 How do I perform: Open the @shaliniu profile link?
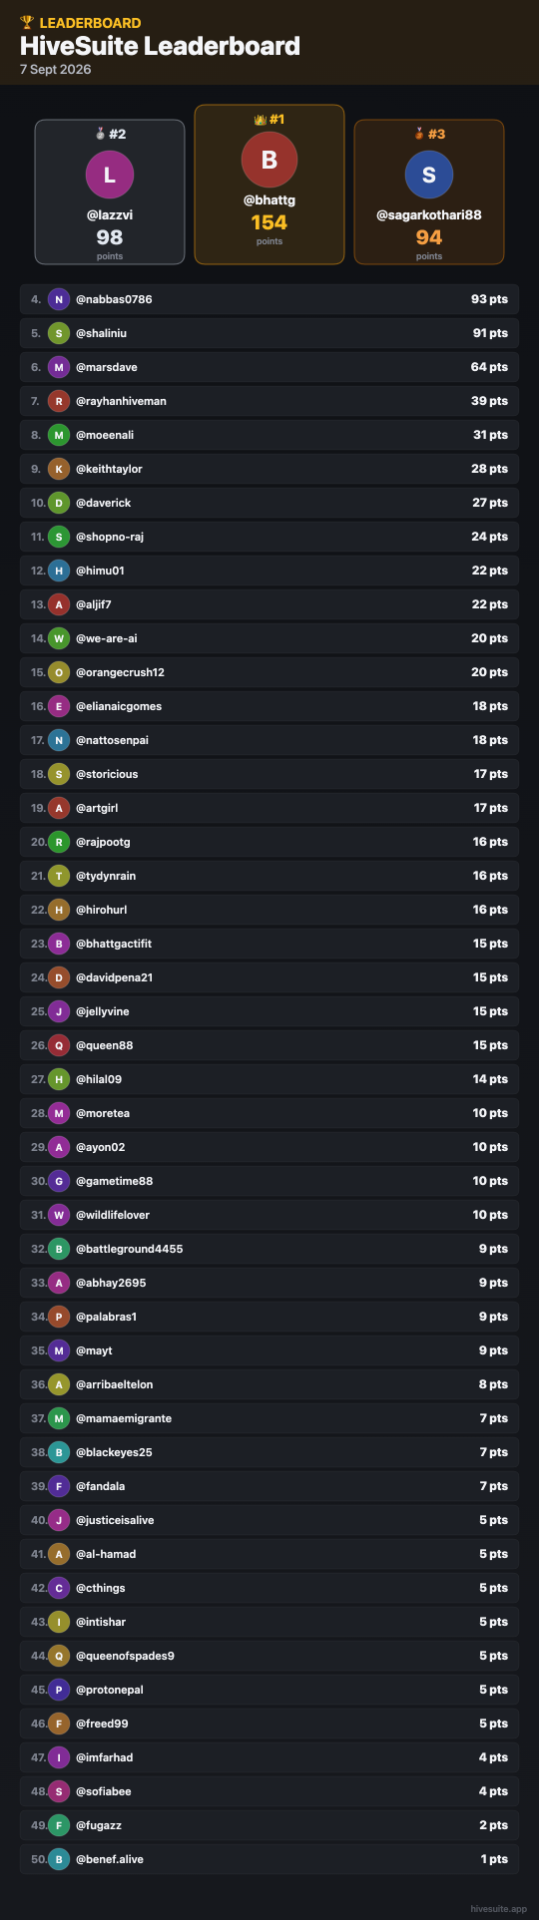(101, 333)
